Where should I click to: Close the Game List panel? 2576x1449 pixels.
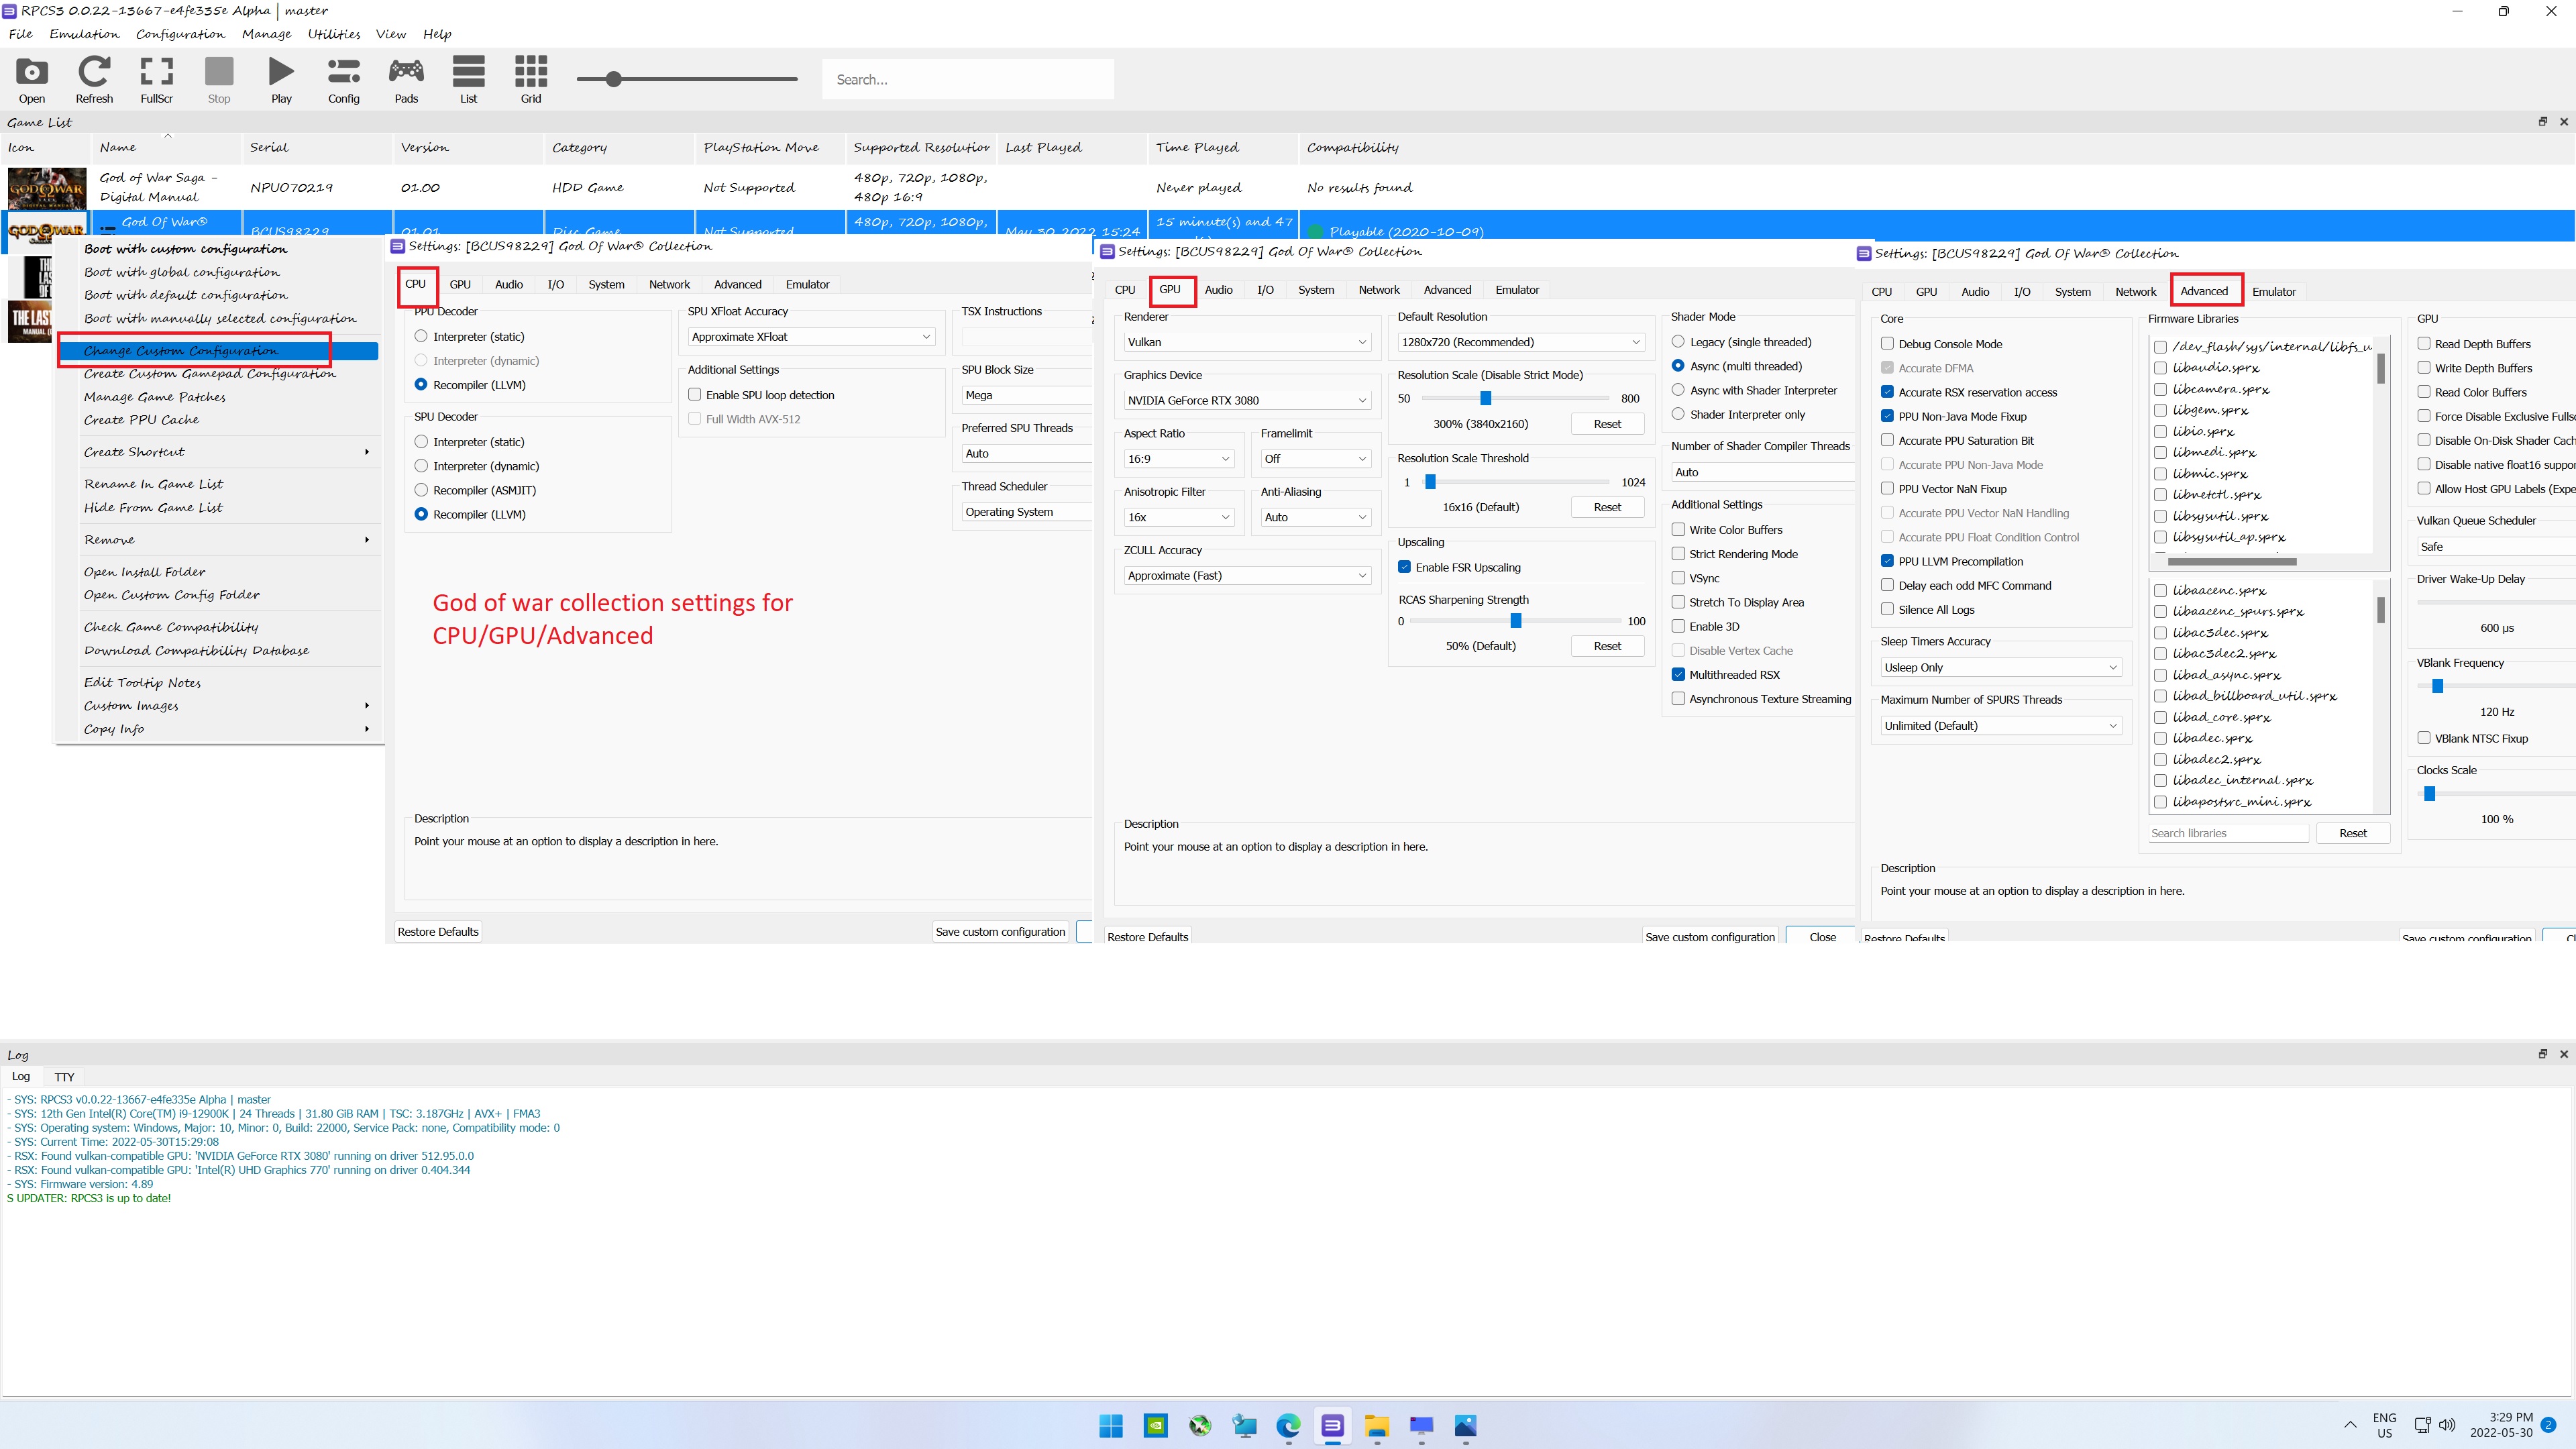[x=2564, y=122]
